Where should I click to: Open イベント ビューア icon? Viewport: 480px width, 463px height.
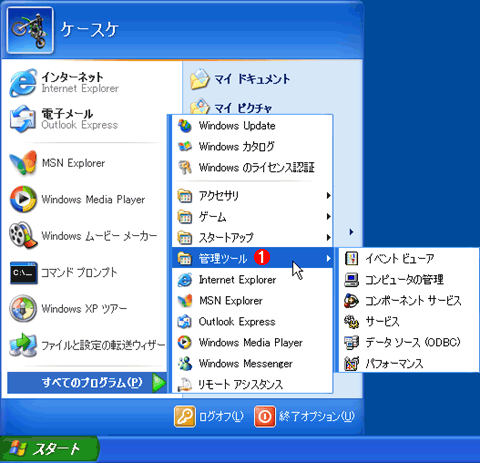[351, 258]
